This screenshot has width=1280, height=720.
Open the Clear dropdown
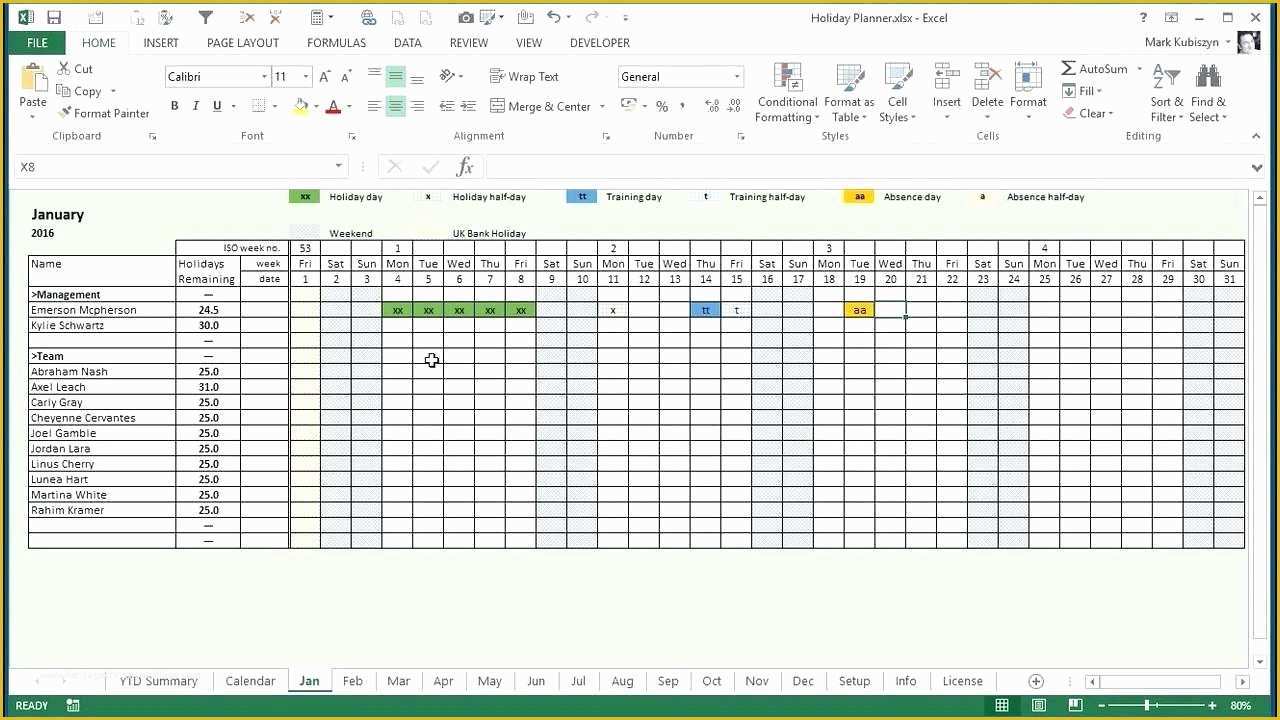1086,113
